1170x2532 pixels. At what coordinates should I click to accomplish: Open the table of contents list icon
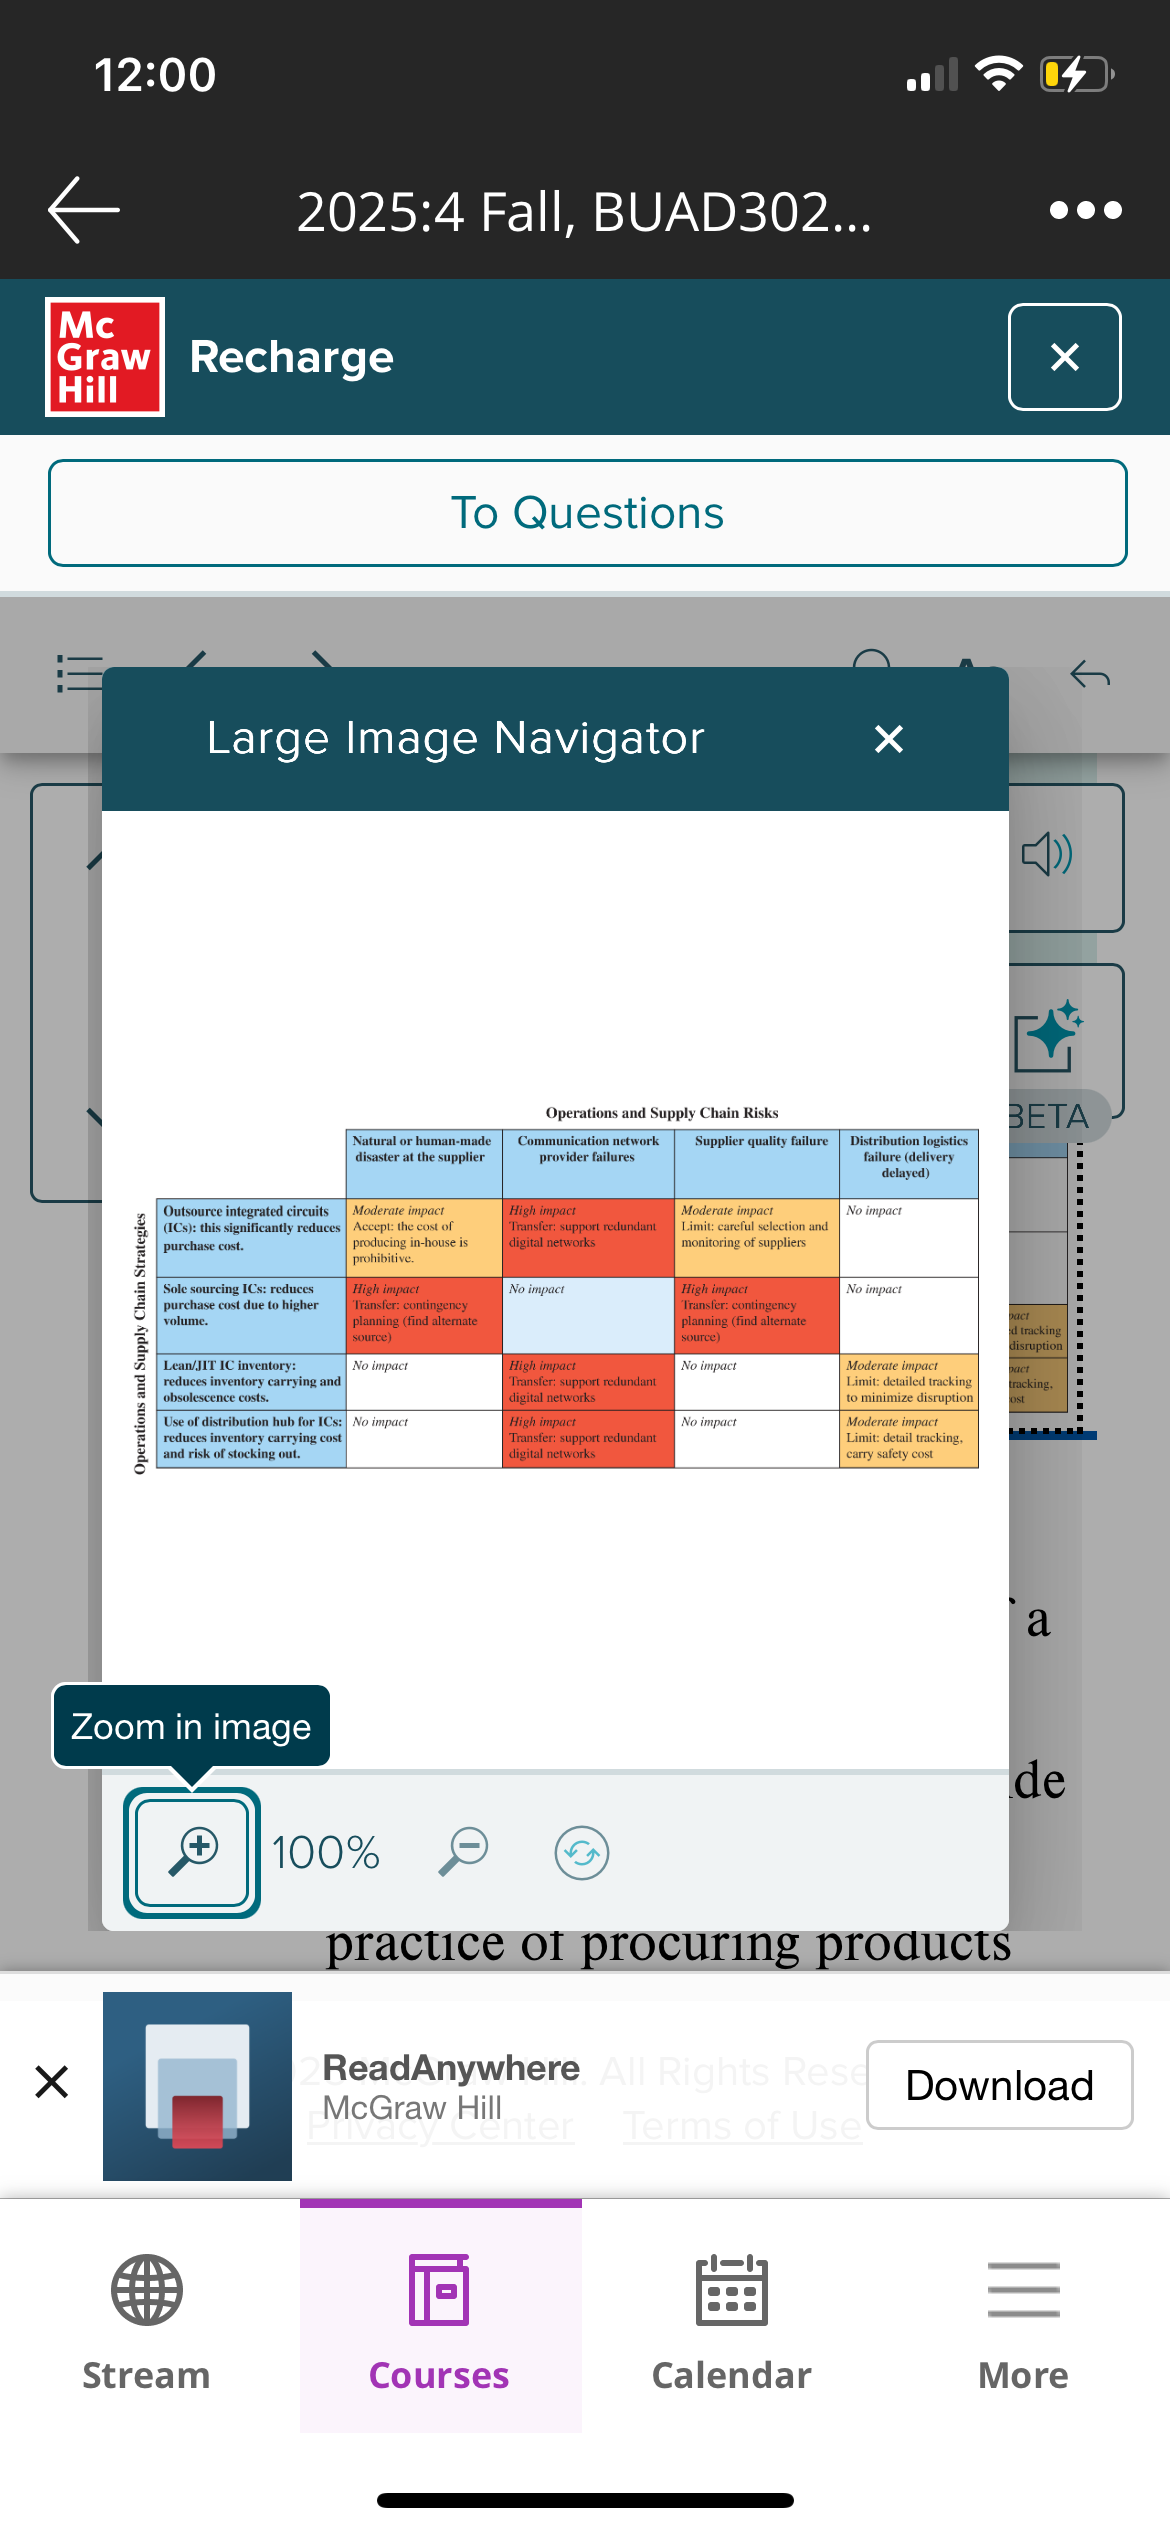(x=78, y=673)
